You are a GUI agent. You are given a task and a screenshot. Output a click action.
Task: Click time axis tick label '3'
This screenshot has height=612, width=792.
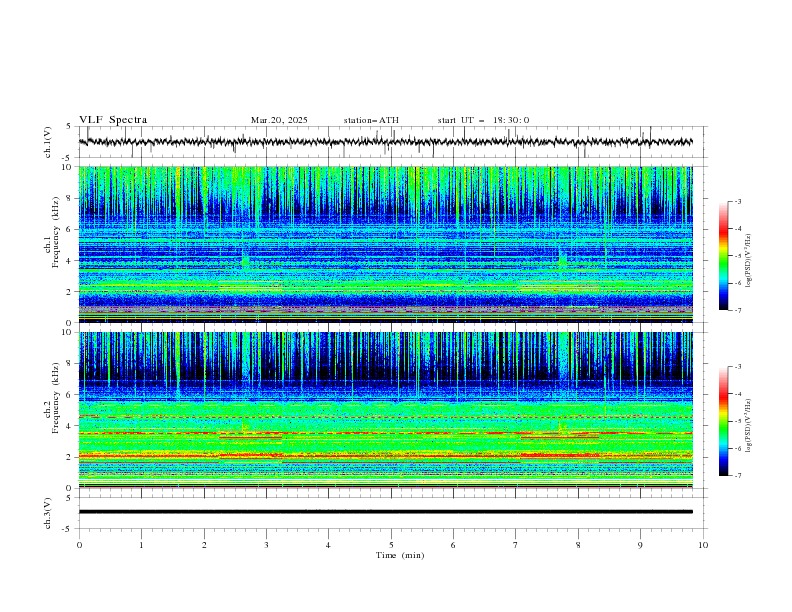click(x=266, y=545)
